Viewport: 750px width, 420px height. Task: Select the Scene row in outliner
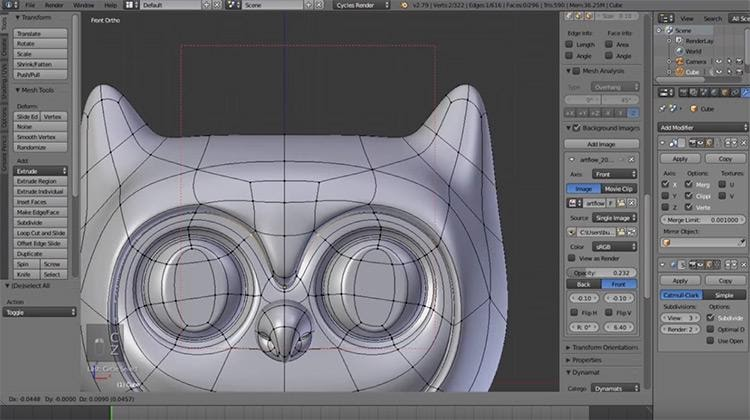pyautogui.click(x=683, y=30)
